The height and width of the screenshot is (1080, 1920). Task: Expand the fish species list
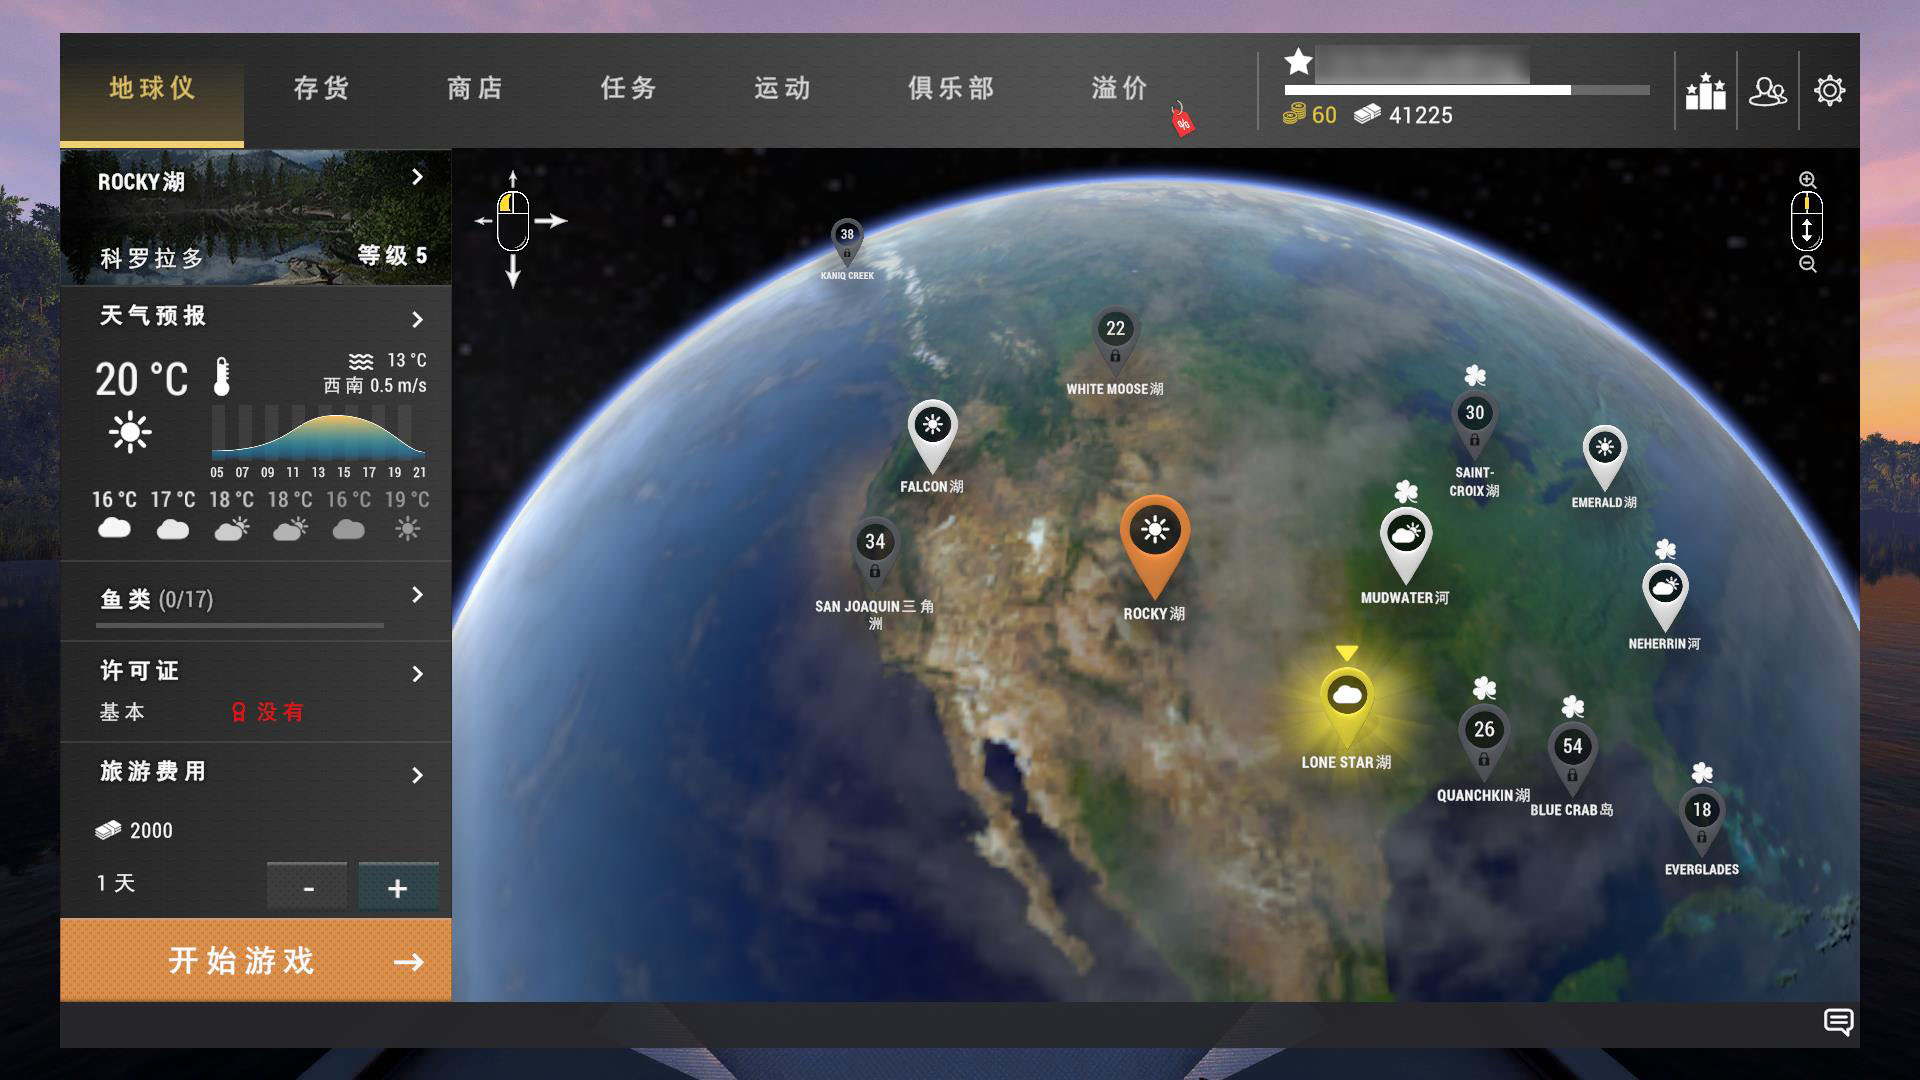pyautogui.click(x=417, y=596)
